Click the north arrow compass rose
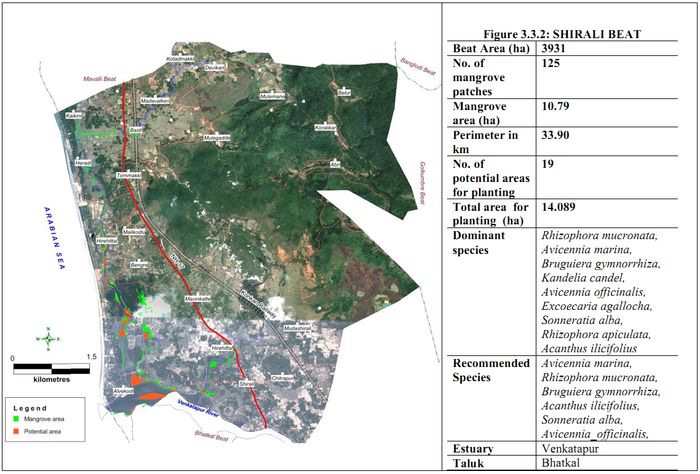 (46, 338)
